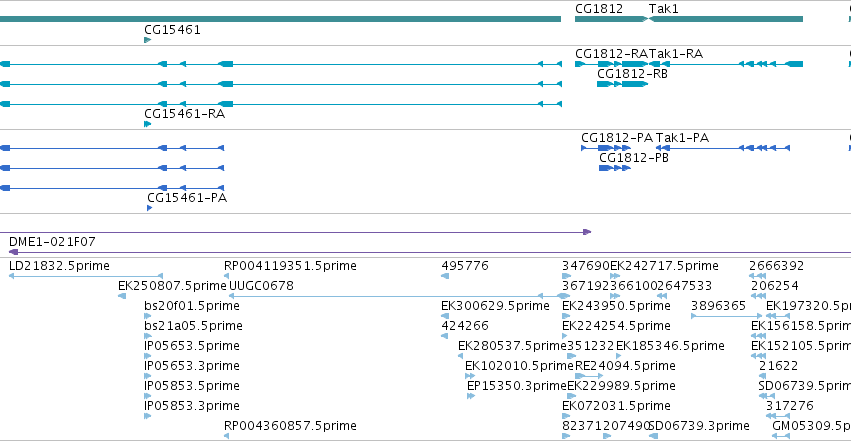This screenshot has width=851, height=441.
Task: Click the 424266 arrow glyph
Action: coord(444,336)
